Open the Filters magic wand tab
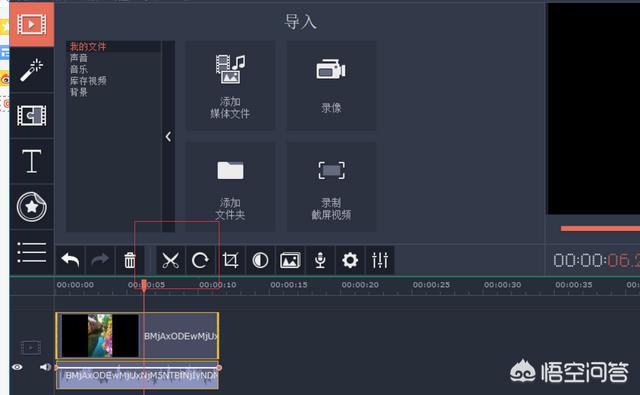 coord(31,70)
